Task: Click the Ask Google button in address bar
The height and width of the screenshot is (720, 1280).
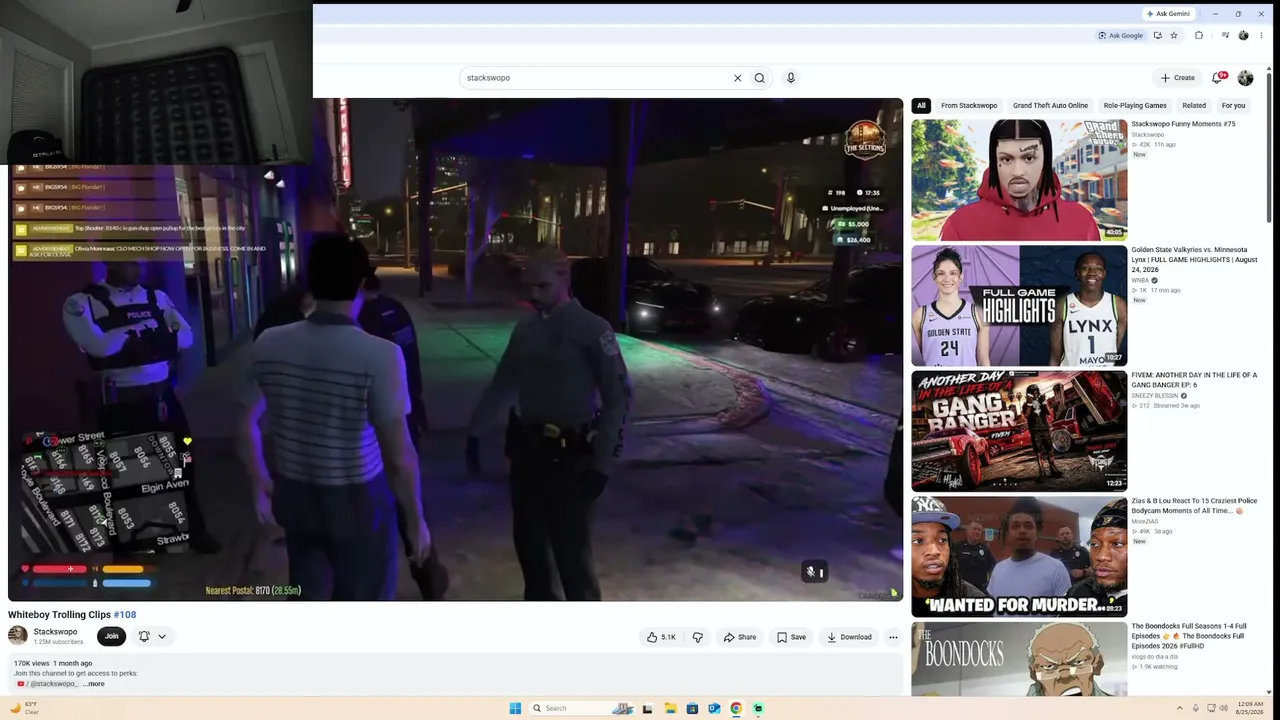Action: tap(1120, 35)
